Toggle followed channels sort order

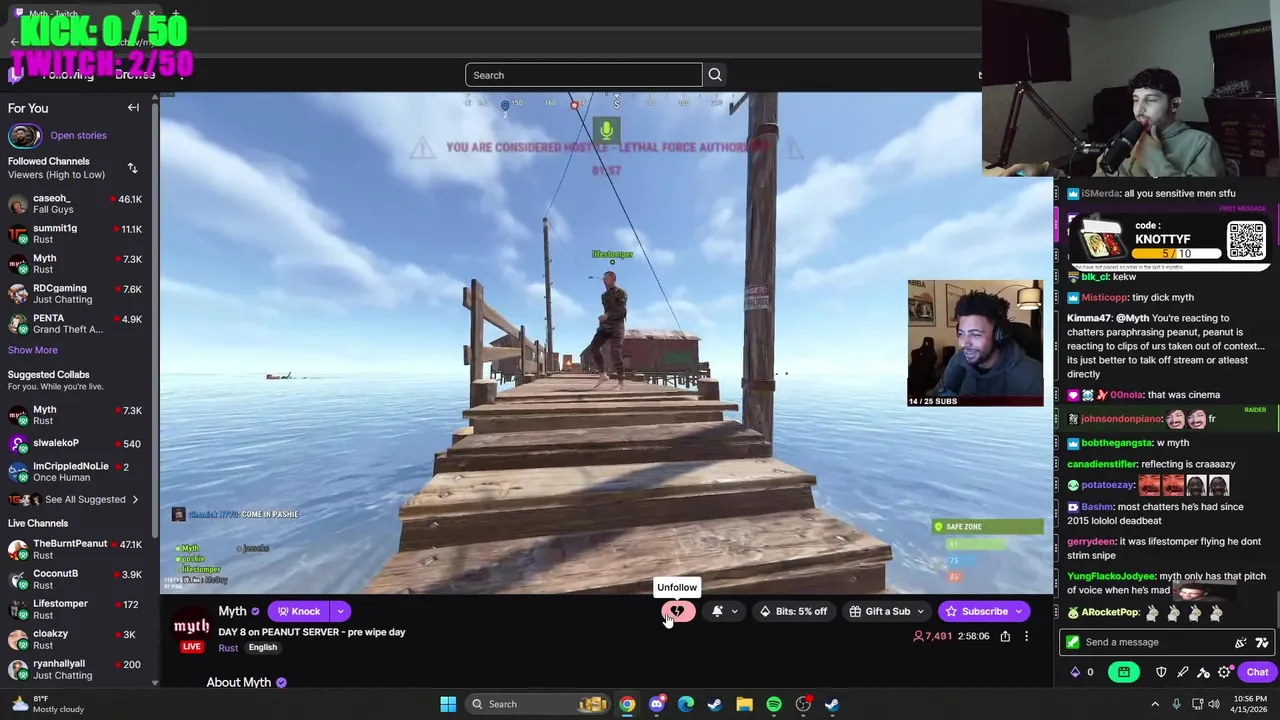coord(132,168)
